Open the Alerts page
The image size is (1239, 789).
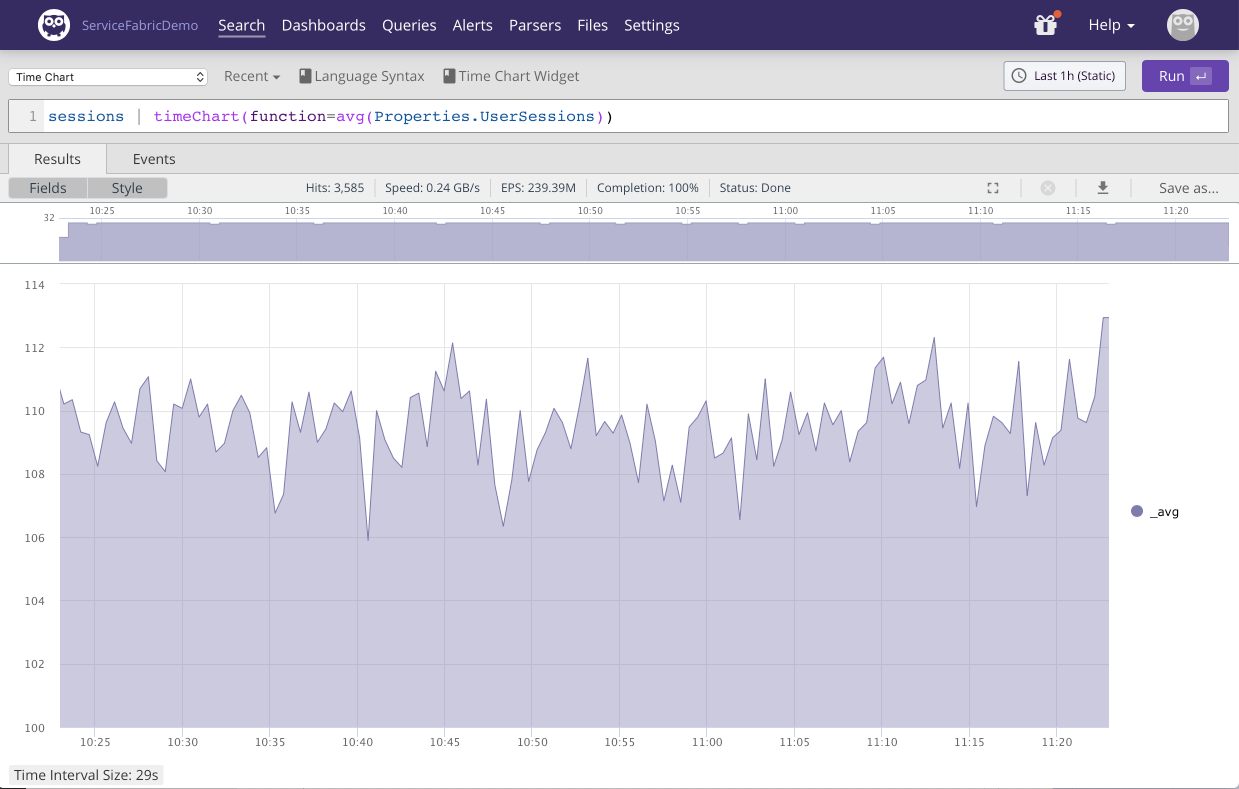[472, 25]
